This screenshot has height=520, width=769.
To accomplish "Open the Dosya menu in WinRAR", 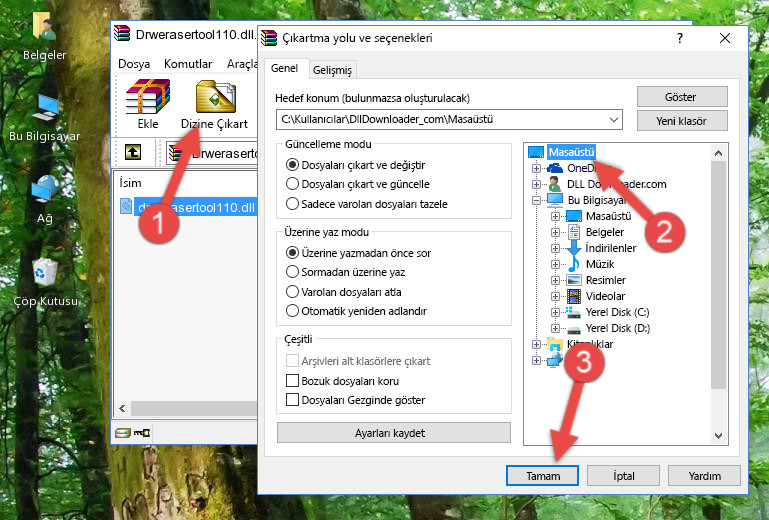I will click(x=134, y=64).
